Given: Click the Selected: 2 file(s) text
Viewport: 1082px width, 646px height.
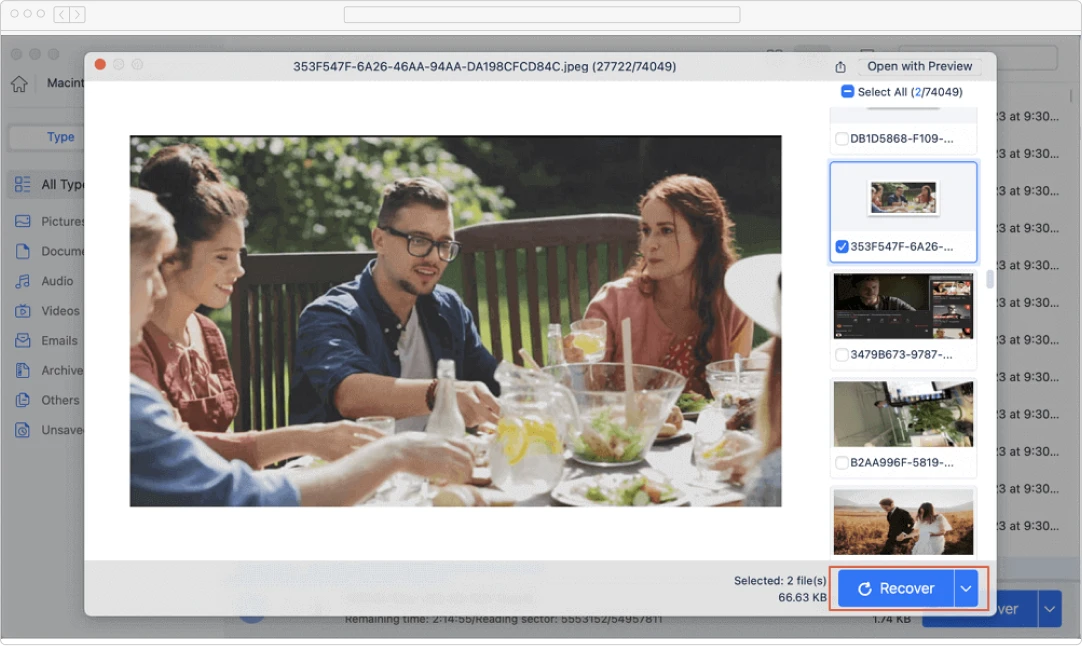Looking at the screenshot, I should point(779,581).
